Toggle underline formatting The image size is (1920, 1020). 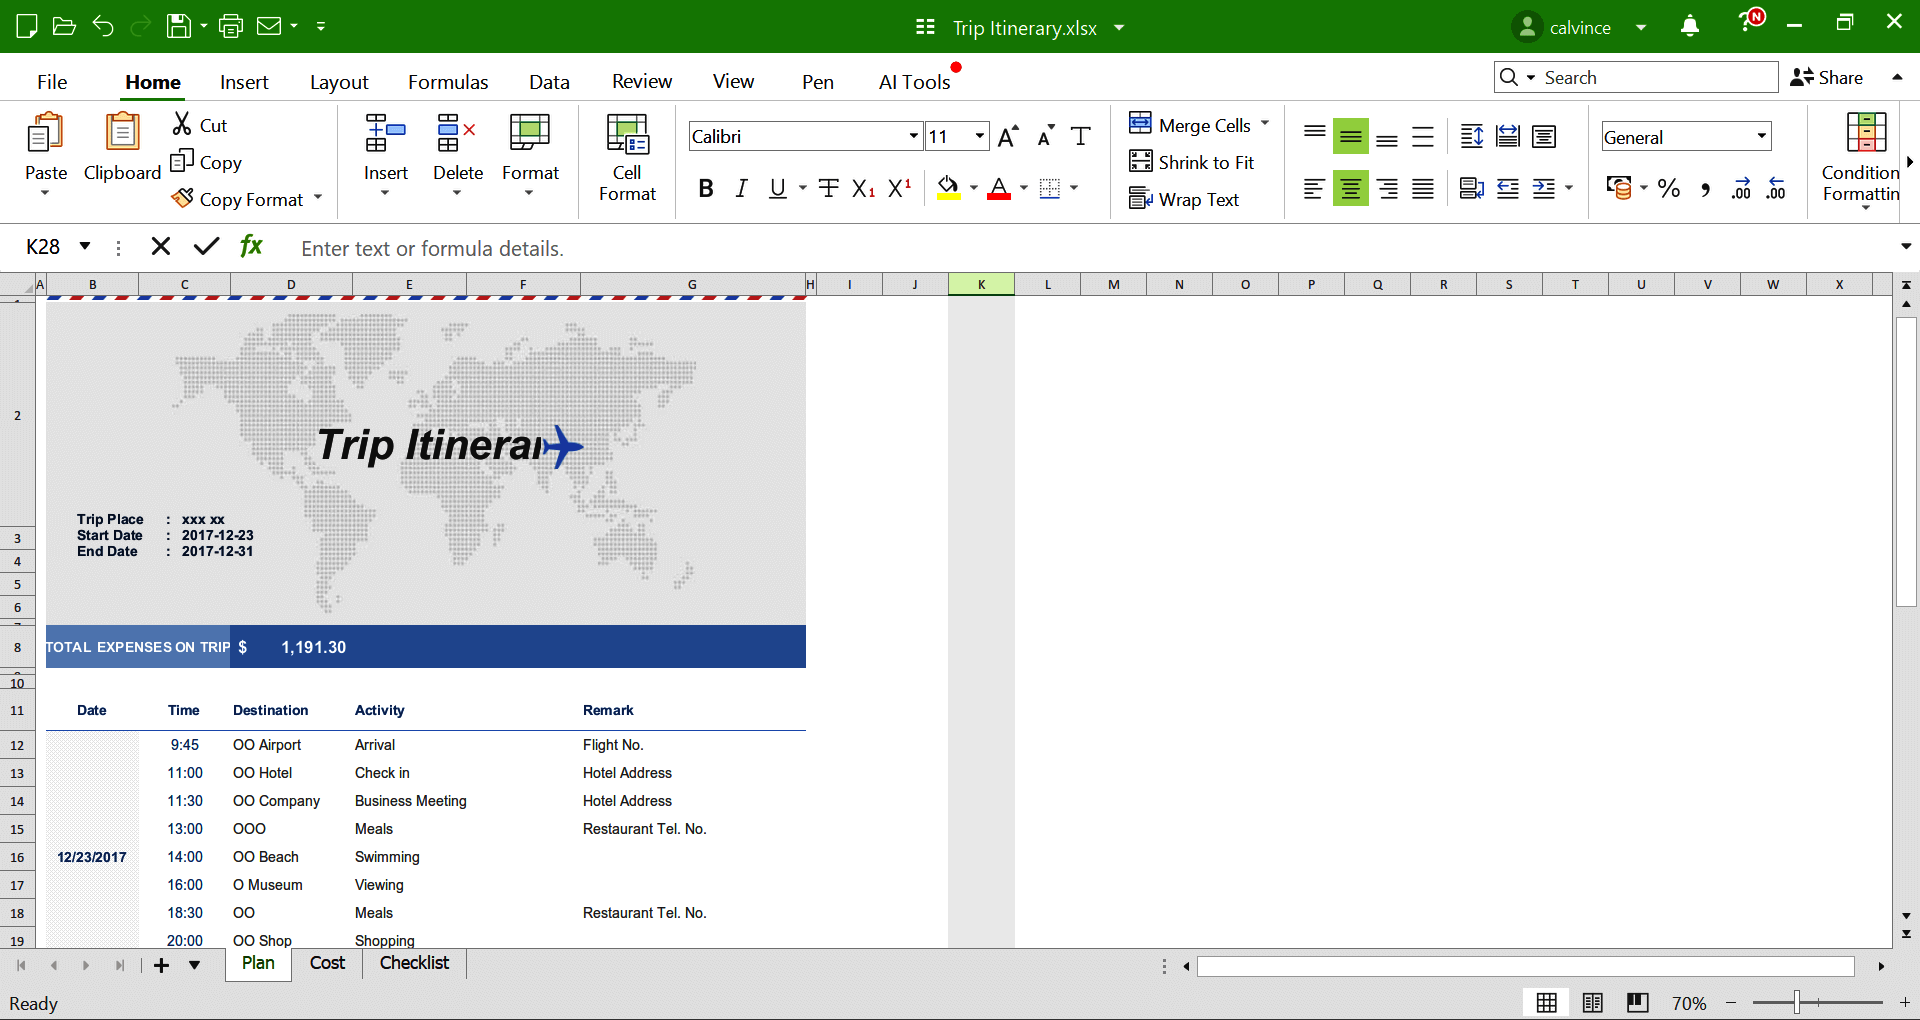[778, 188]
